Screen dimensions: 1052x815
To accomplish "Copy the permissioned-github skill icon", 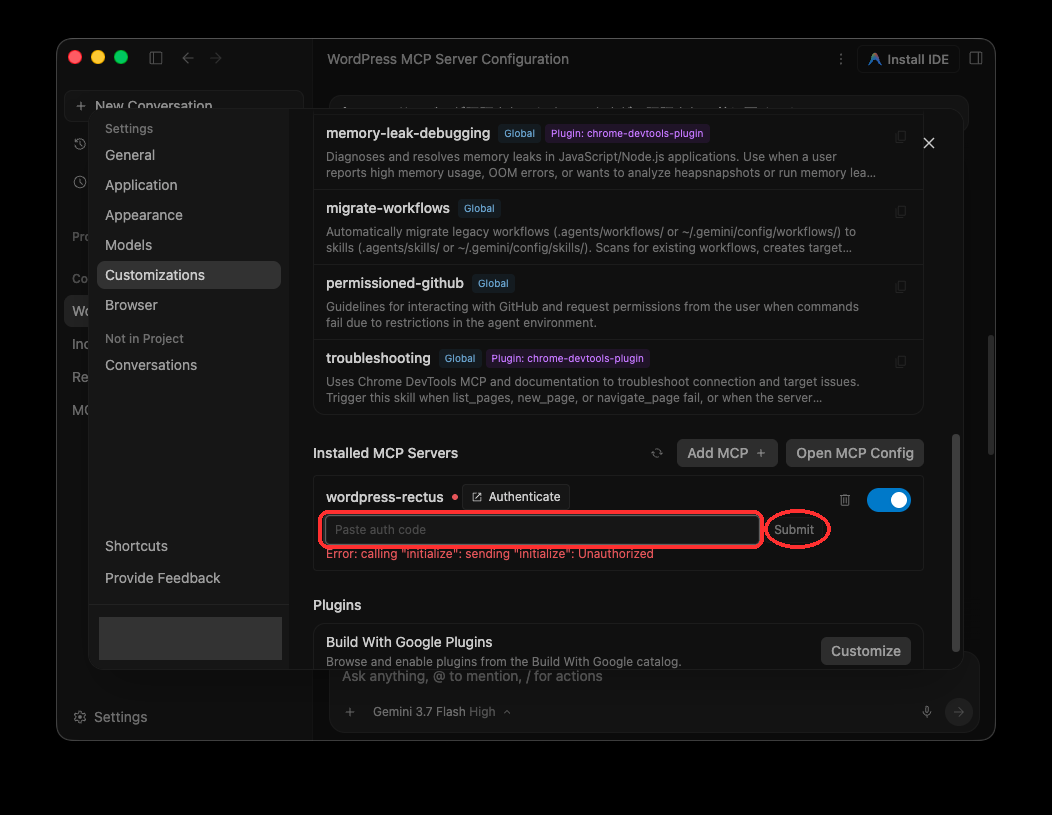I will [901, 287].
